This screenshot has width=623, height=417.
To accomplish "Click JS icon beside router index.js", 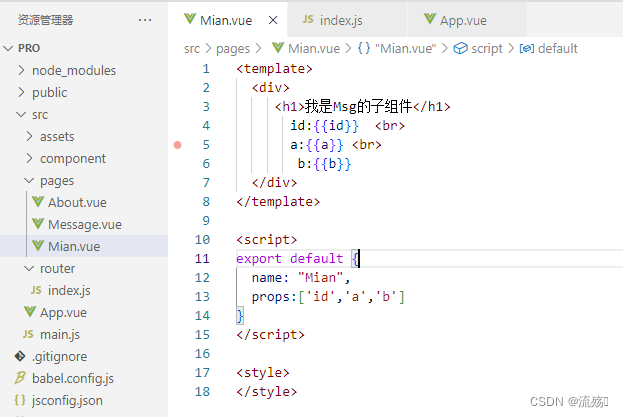I will (36, 290).
